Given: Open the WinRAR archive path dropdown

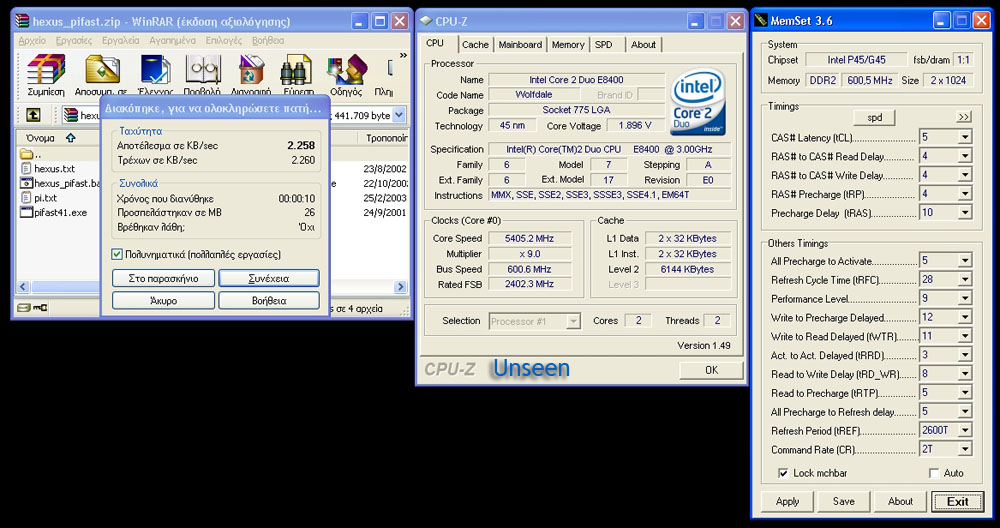Looking at the screenshot, I should click(x=399, y=115).
